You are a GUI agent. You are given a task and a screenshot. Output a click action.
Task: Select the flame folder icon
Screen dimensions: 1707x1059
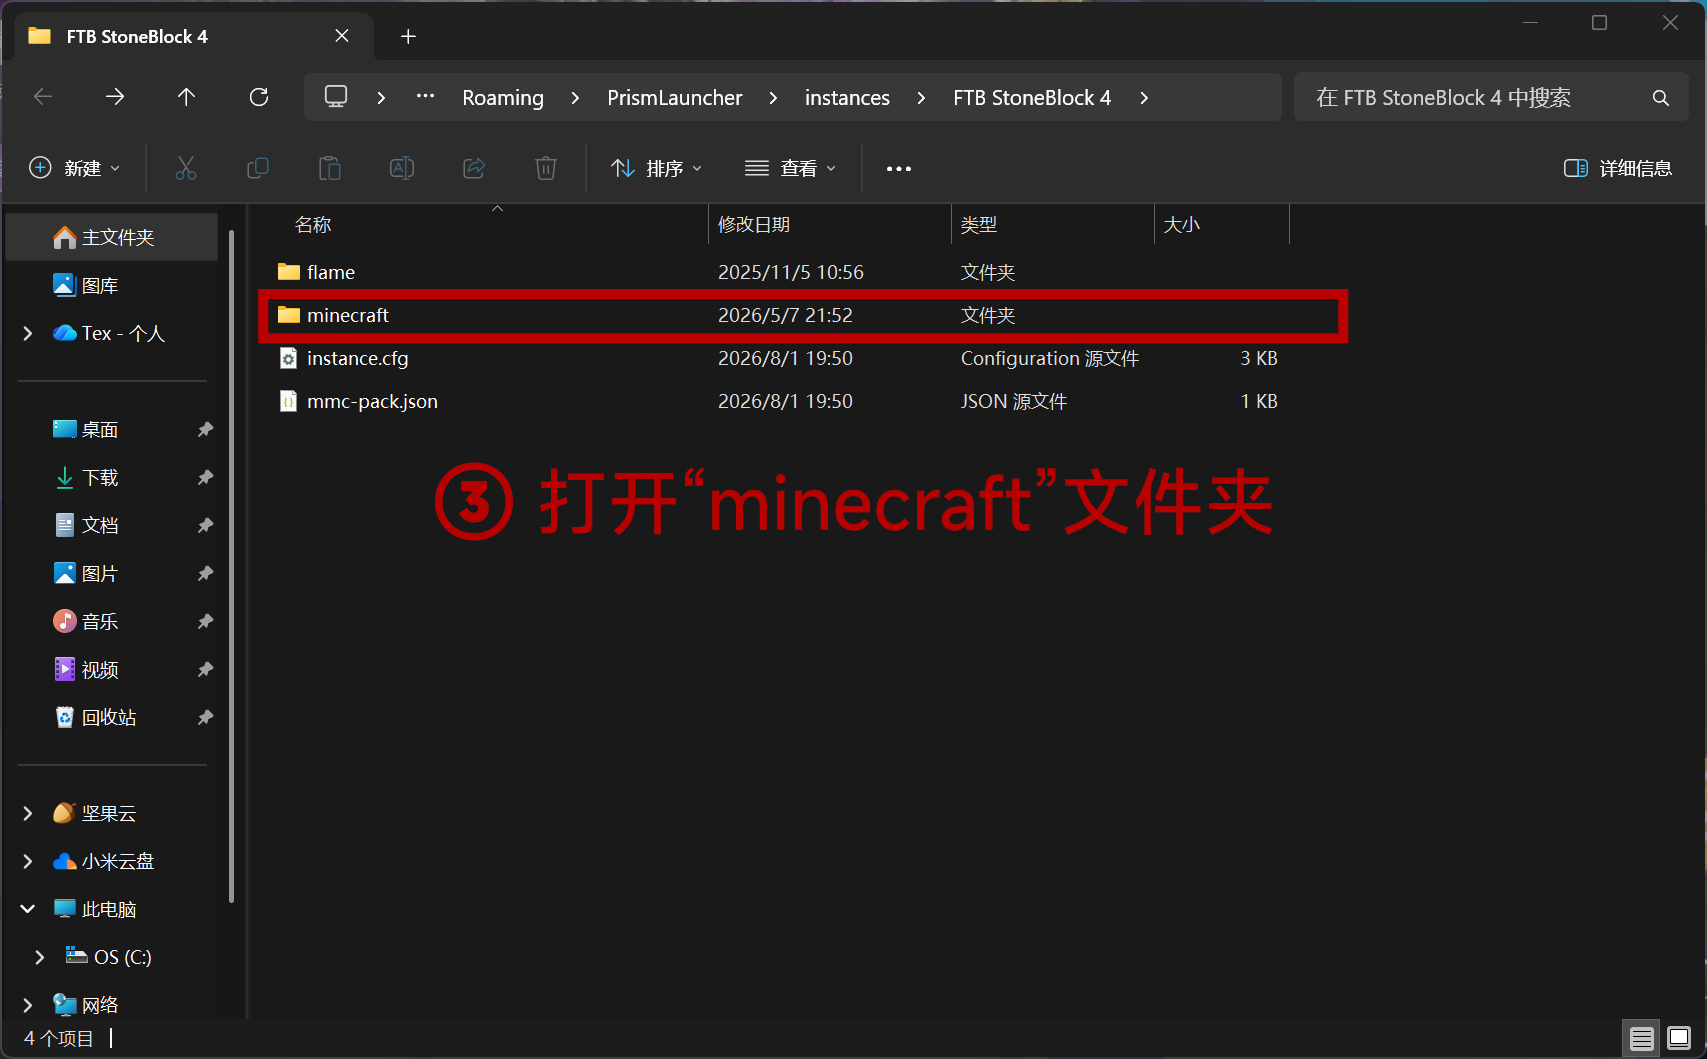tap(289, 272)
